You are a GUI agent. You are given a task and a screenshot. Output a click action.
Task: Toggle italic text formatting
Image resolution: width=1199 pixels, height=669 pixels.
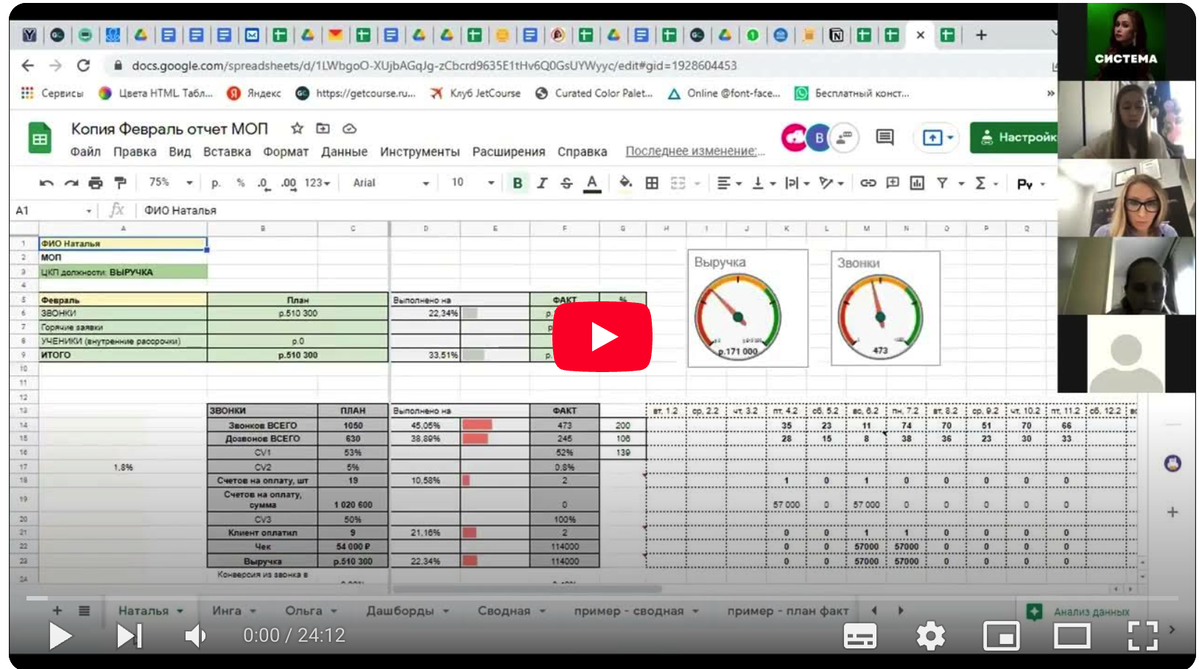542,183
